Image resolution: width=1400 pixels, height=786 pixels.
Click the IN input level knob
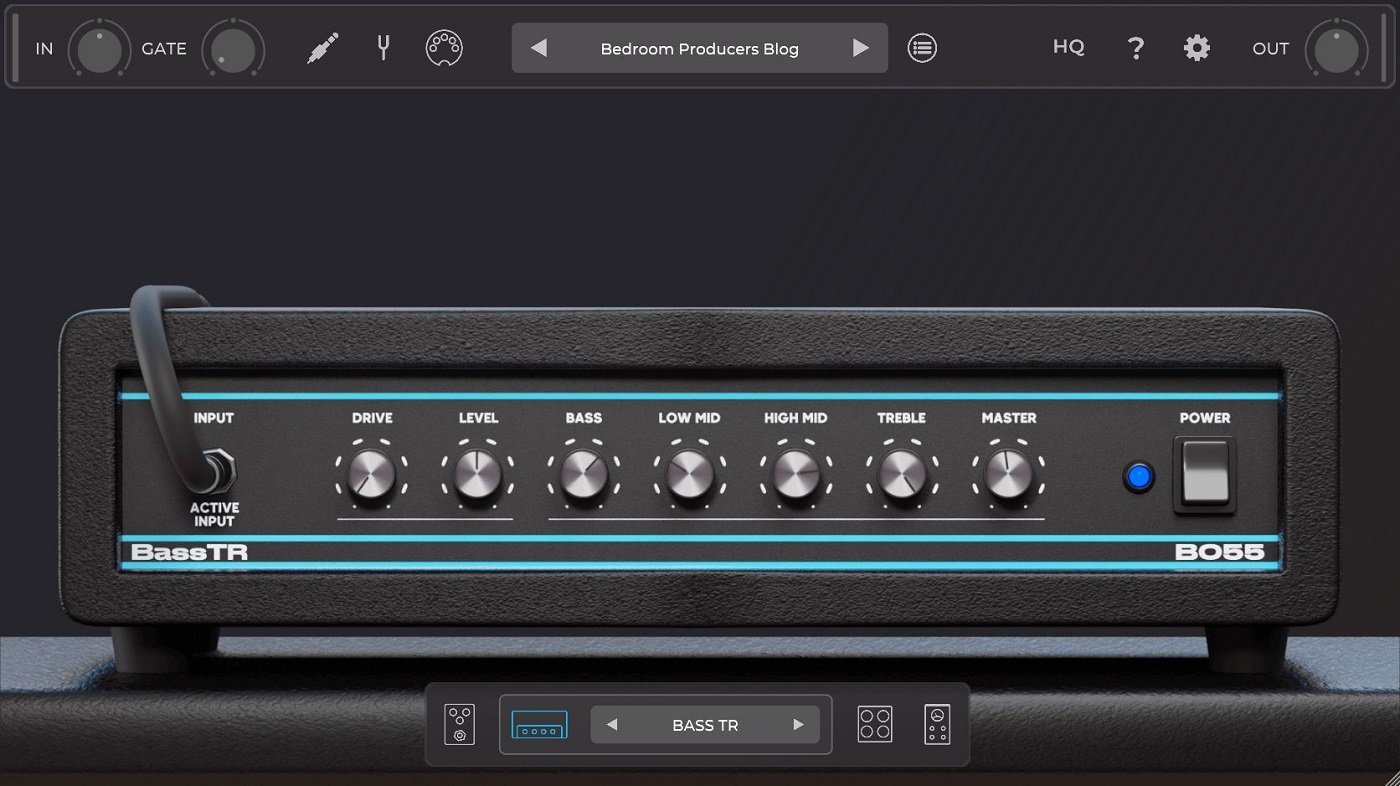coord(99,49)
